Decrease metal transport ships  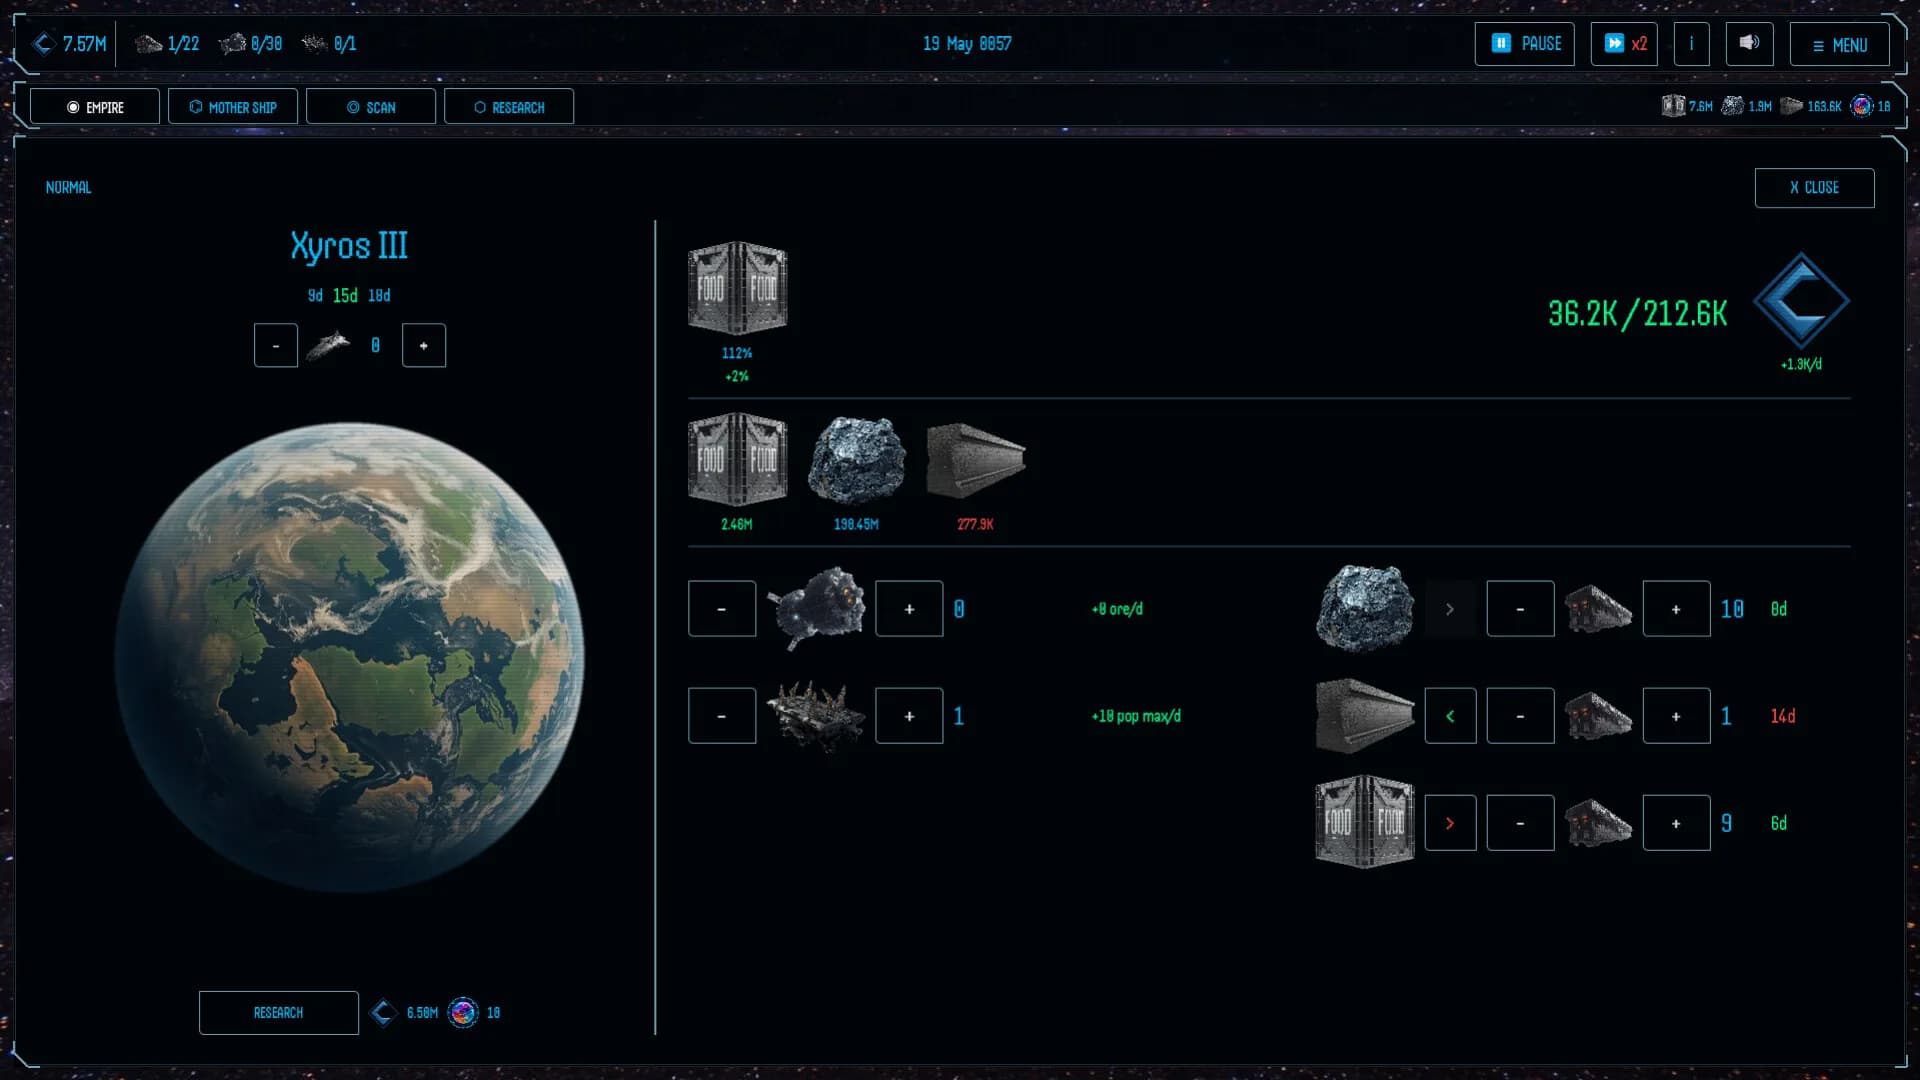click(x=1520, y=716)
